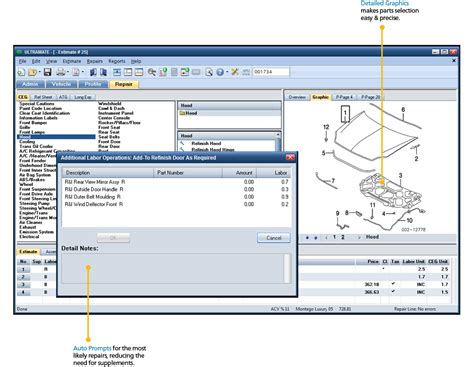This screenshot has height=367, width=474.
Task: Click the yellow crossed tools icon
Action: click(x=235, y=72)
